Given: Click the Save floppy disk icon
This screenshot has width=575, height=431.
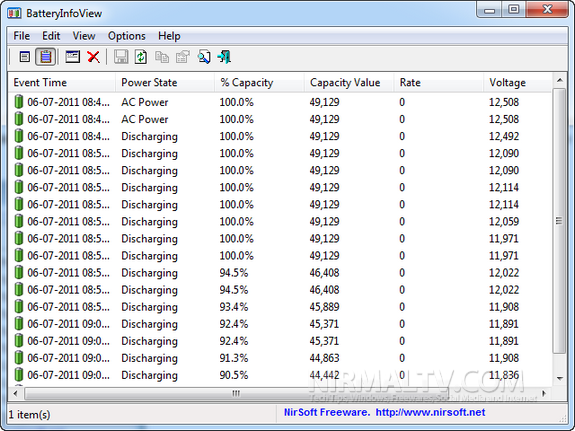Looking at the screenshot, I should click(x=121, y=57).
